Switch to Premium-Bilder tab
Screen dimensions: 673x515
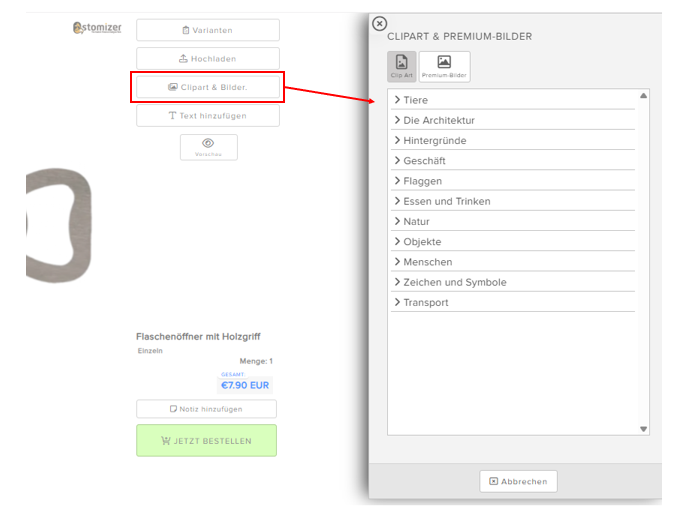[x=444, y=66]
